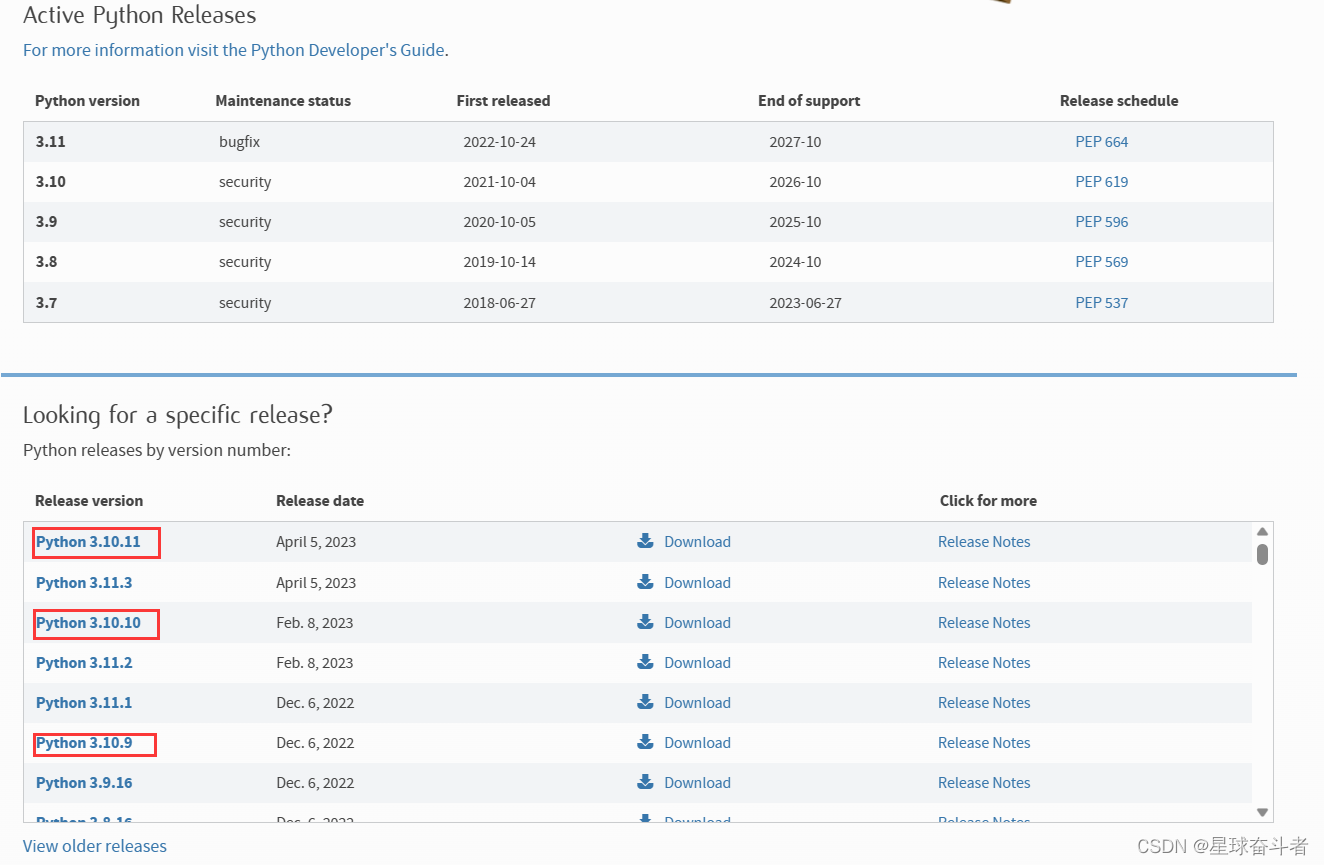
Task: Click Looking for a specific release heading
Action: click(x=178, y=415)
